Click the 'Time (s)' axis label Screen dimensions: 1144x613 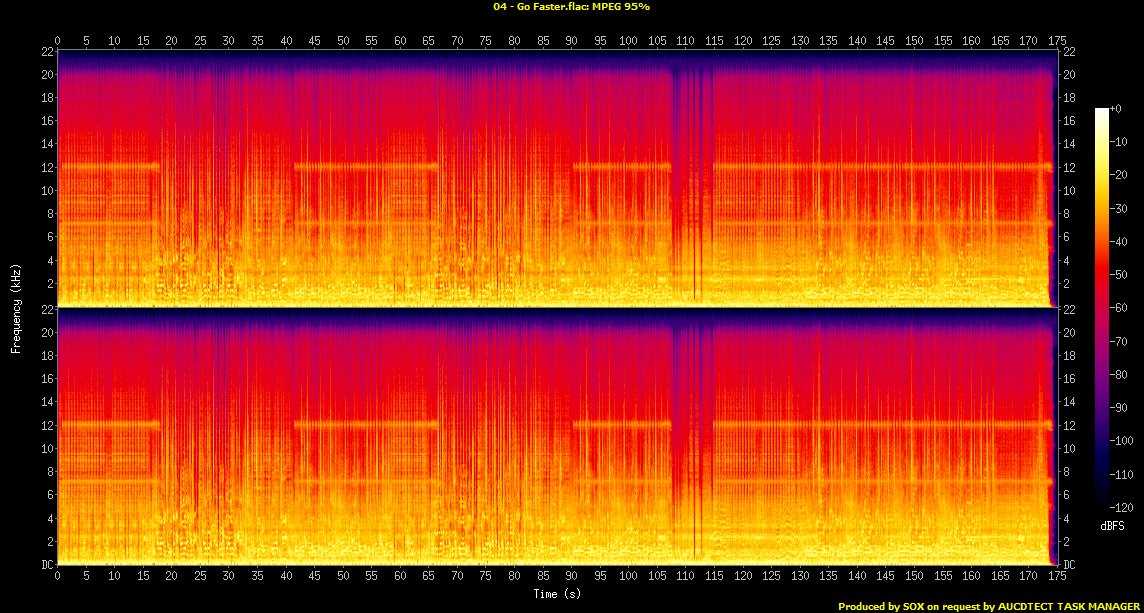[558, 594]
